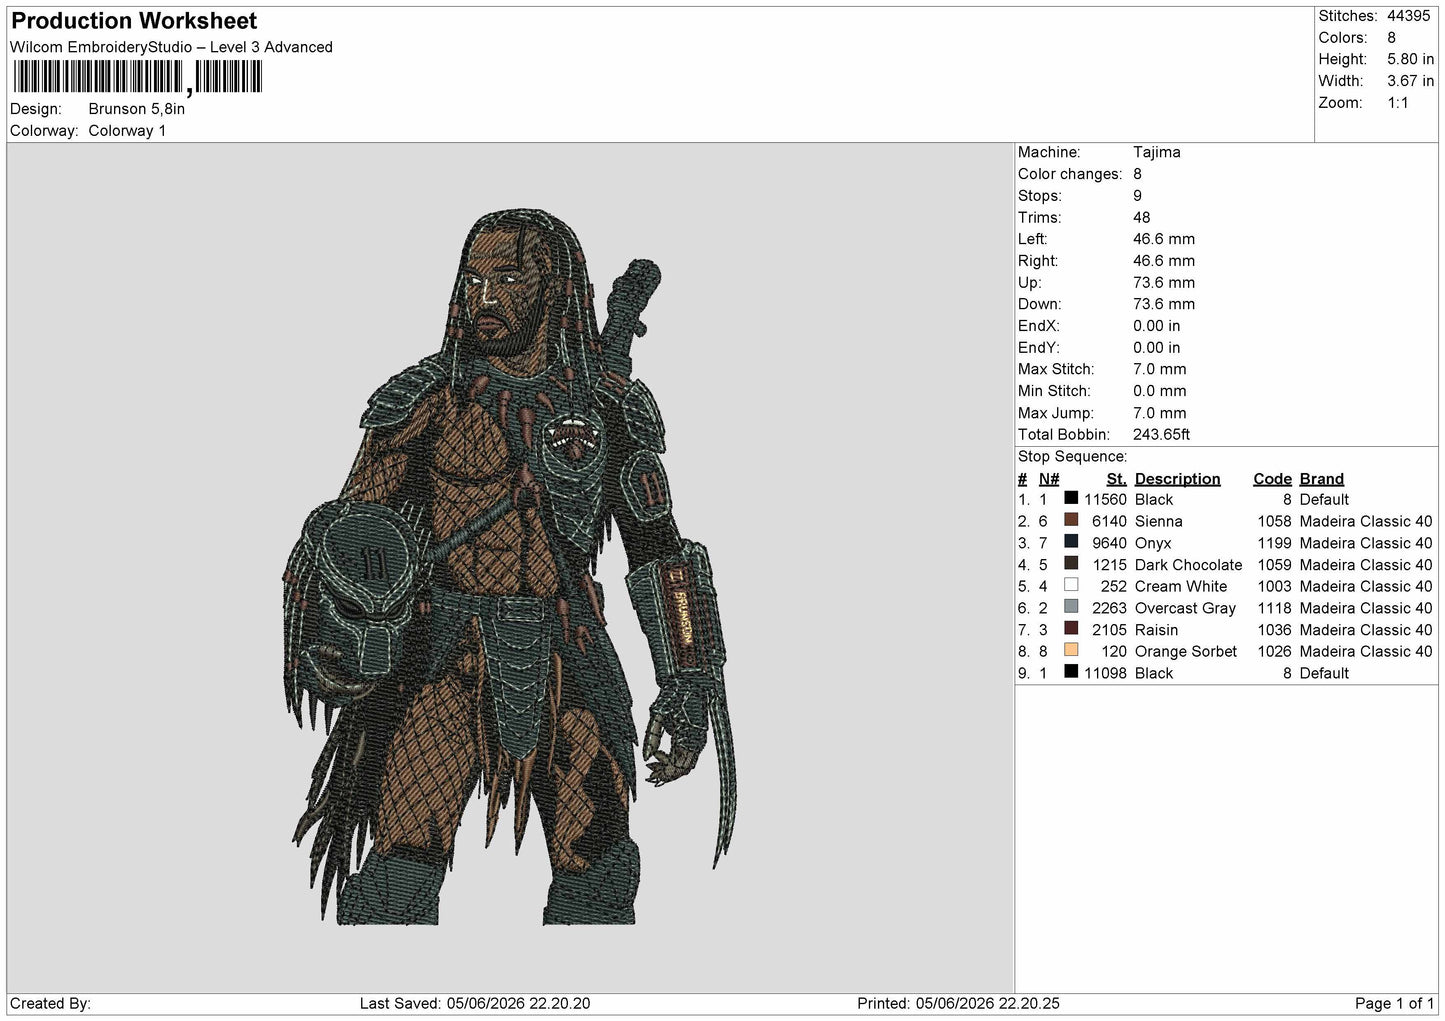Click 'Default' brand in stop 1 row
1445x1021 pixels.
[x=1324, y=499]
